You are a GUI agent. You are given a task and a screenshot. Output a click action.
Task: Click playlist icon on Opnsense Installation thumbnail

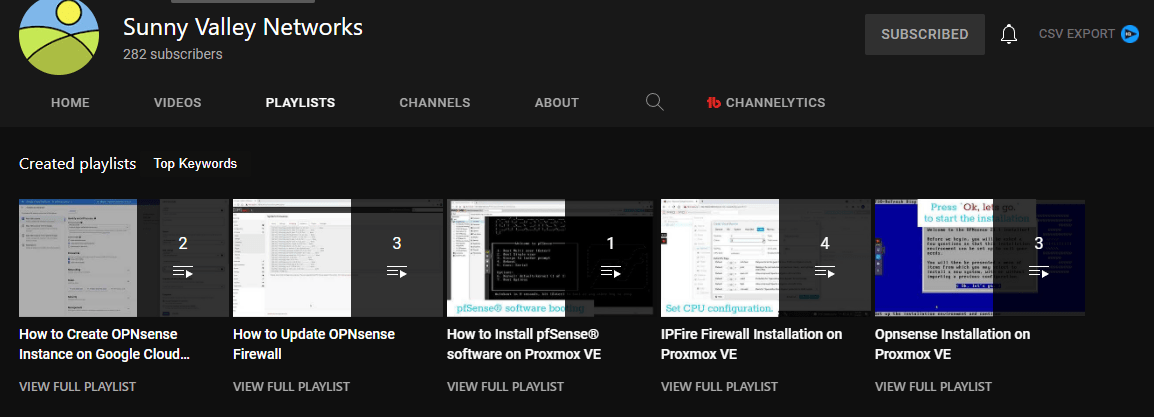1038,271
